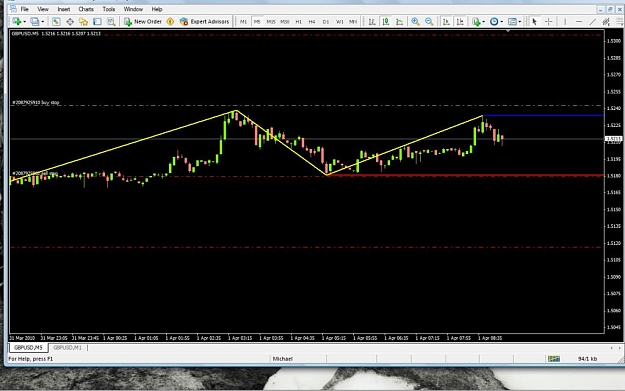Open the Periods clock icon
The image size is (625, 391).
click(x=494, y=22)
